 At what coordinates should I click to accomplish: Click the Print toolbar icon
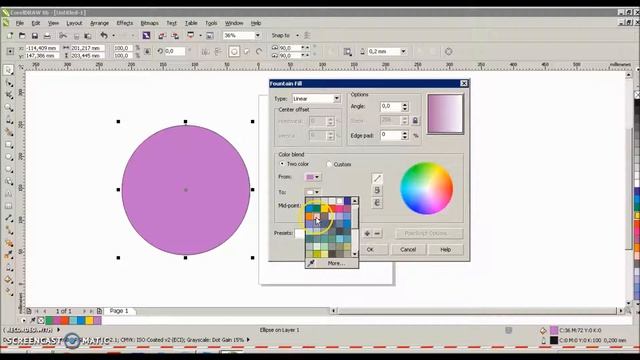pos(47,36)
